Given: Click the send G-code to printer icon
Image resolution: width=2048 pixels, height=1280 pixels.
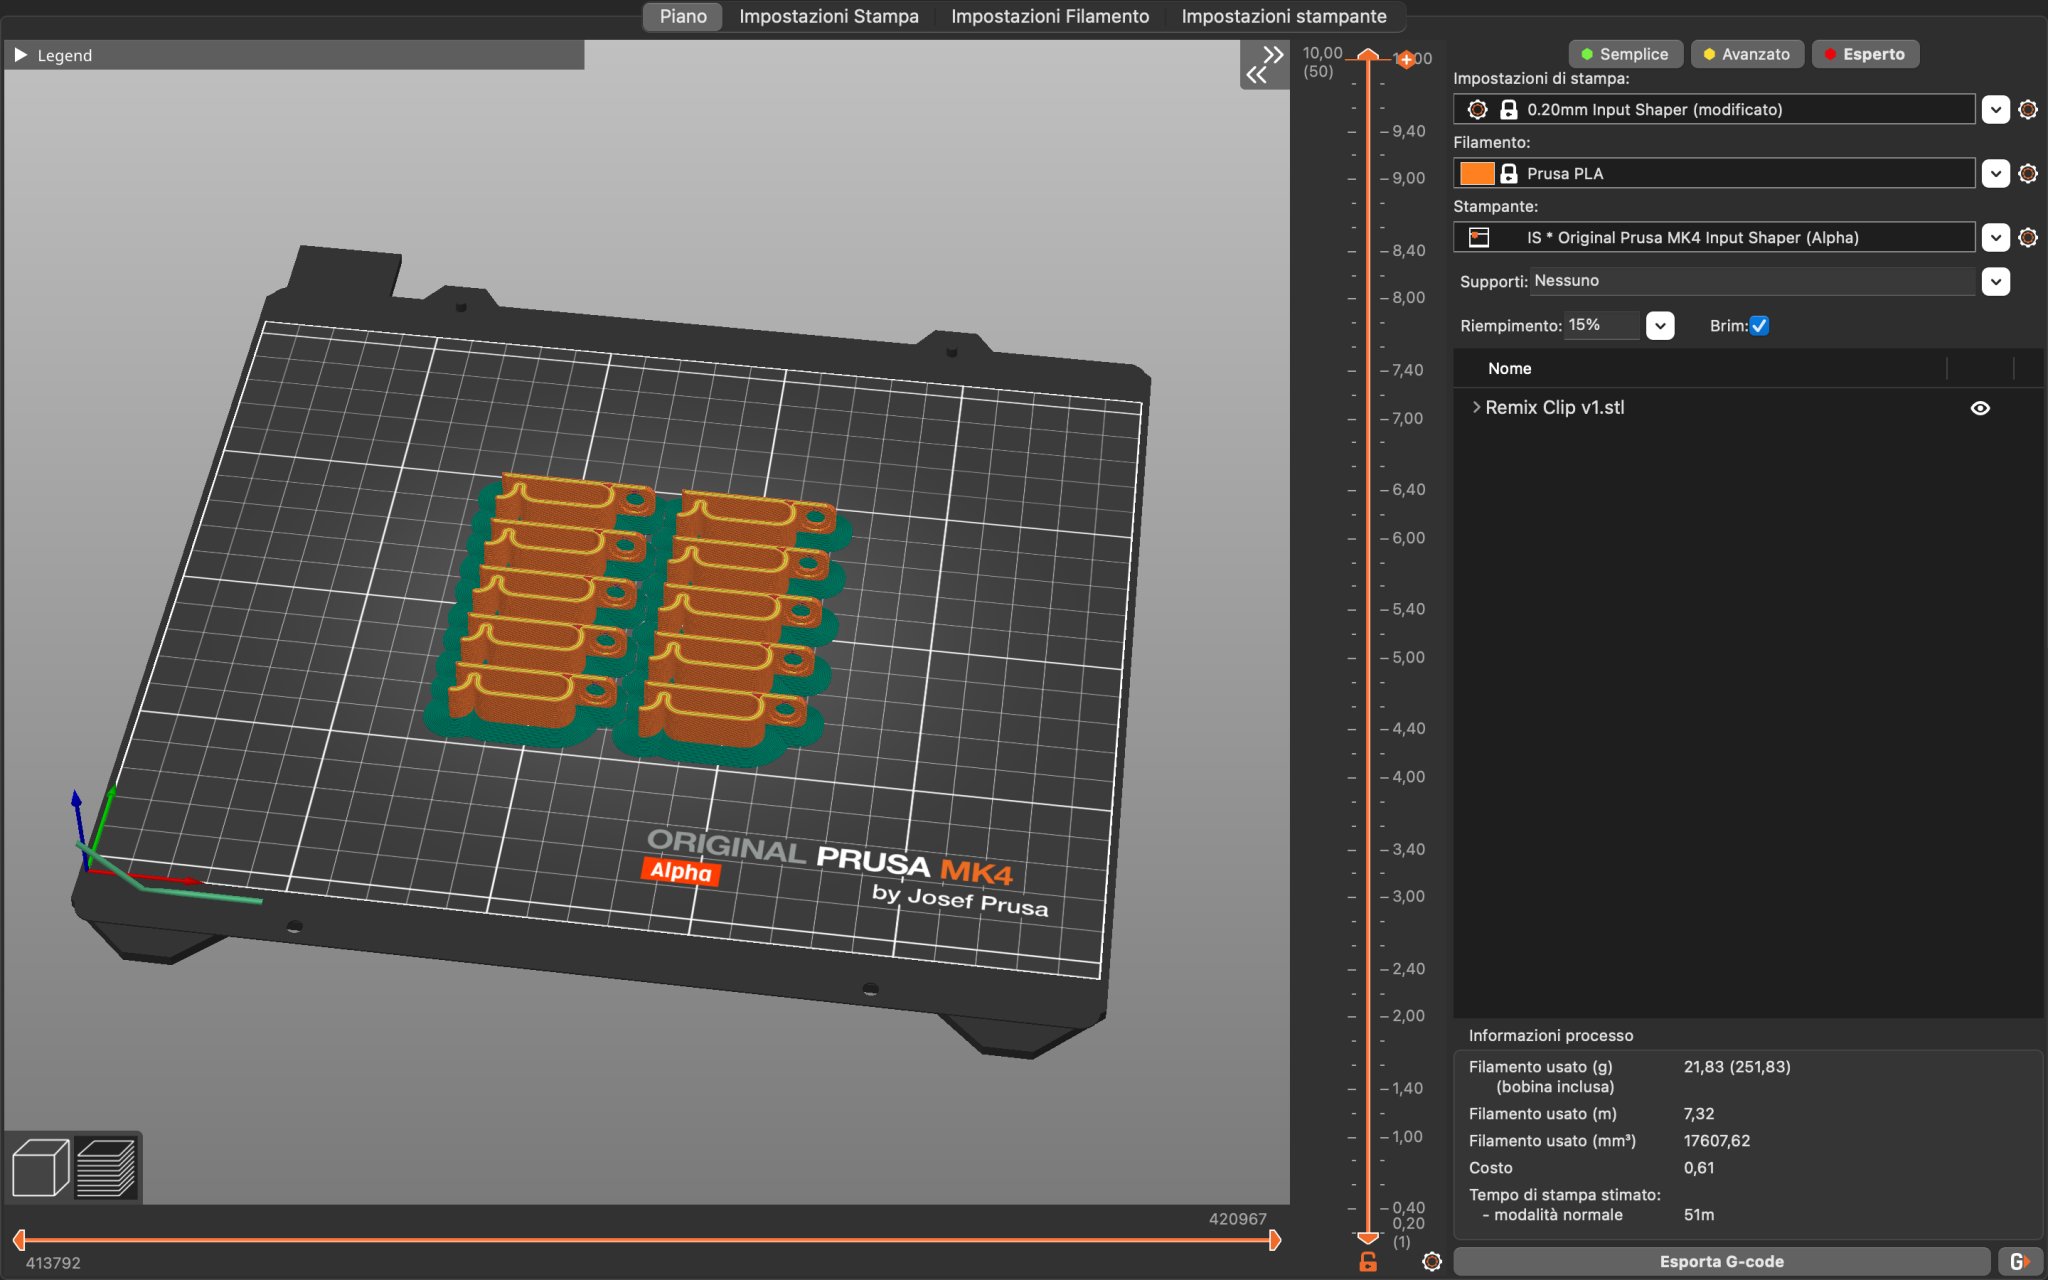Looking at the screenshot, I should click(x=2019, y=1262).
